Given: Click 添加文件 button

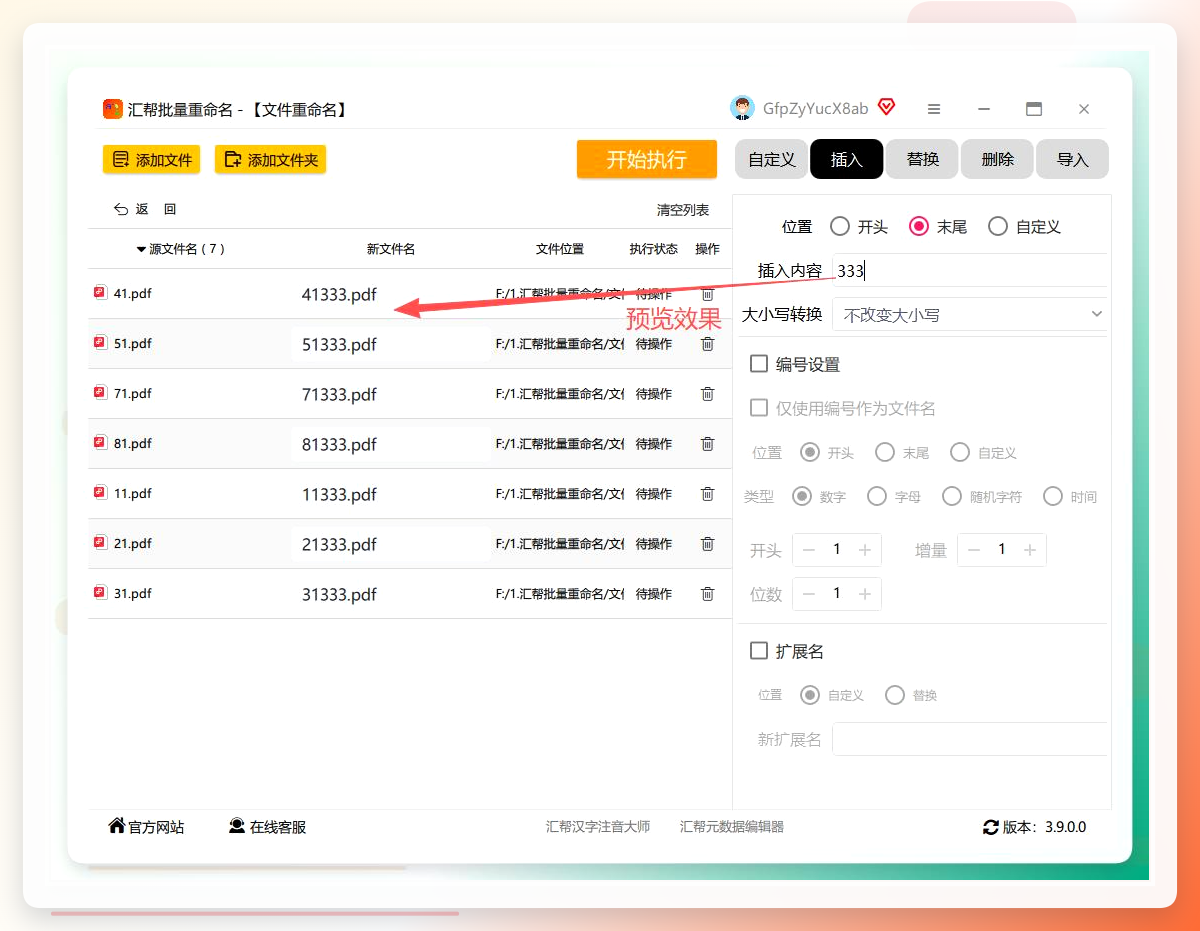Looking at the screenshot, I should pos(152,159).
